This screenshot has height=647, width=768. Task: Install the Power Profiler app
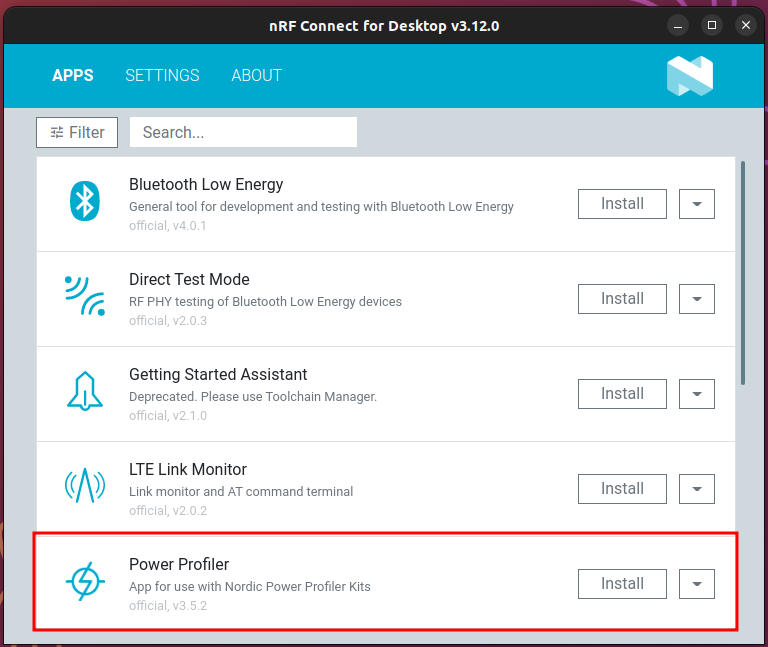coord(622,584)
